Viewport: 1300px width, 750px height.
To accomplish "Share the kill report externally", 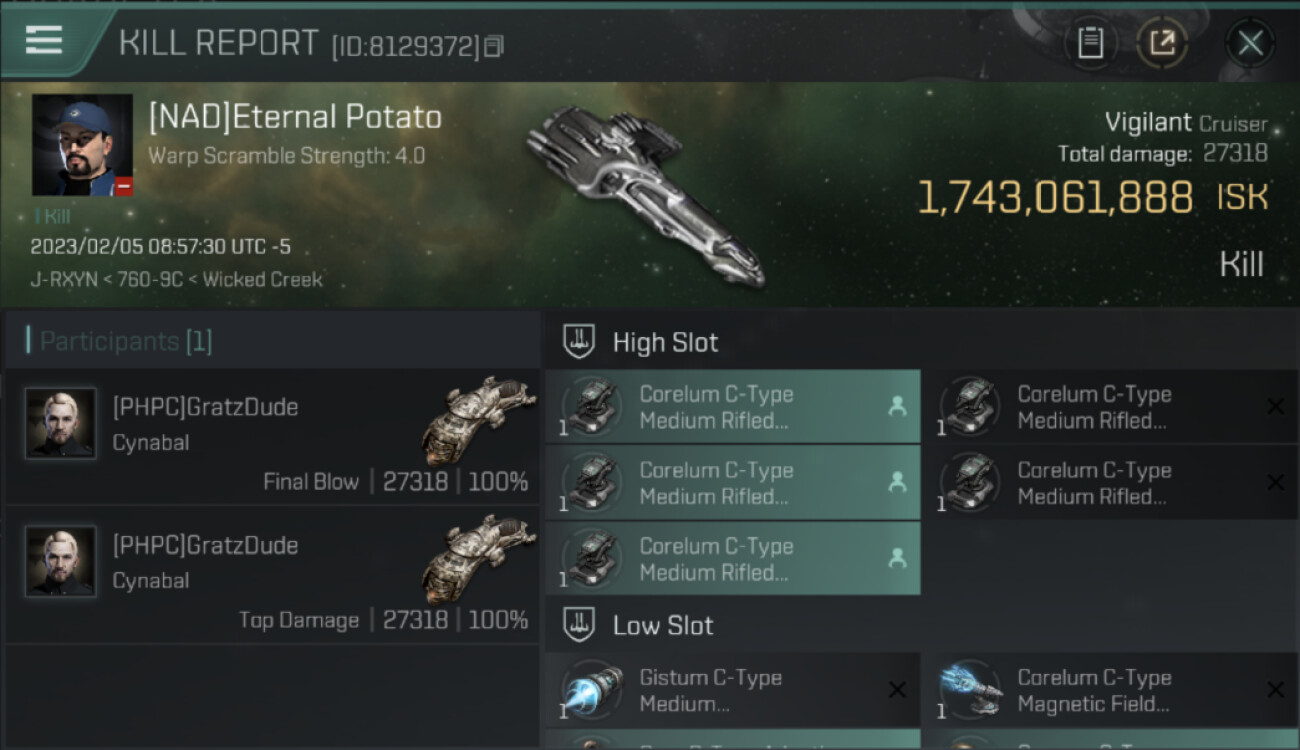I will [1161, 43].
